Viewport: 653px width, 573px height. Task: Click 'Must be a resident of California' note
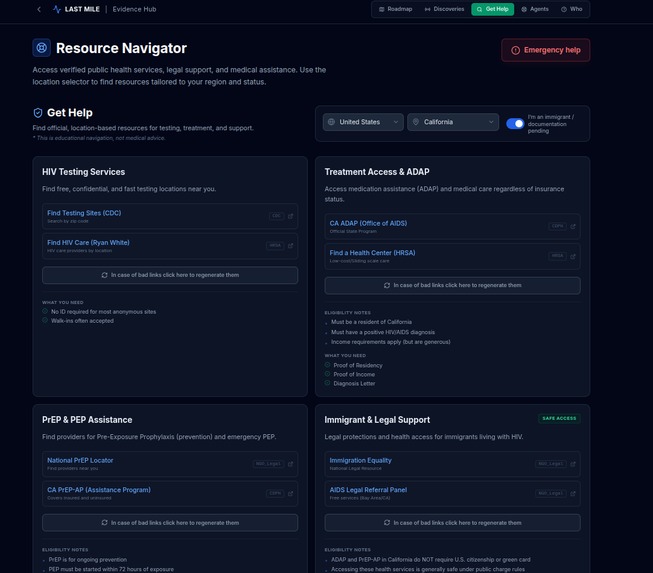tap(371, 322)
